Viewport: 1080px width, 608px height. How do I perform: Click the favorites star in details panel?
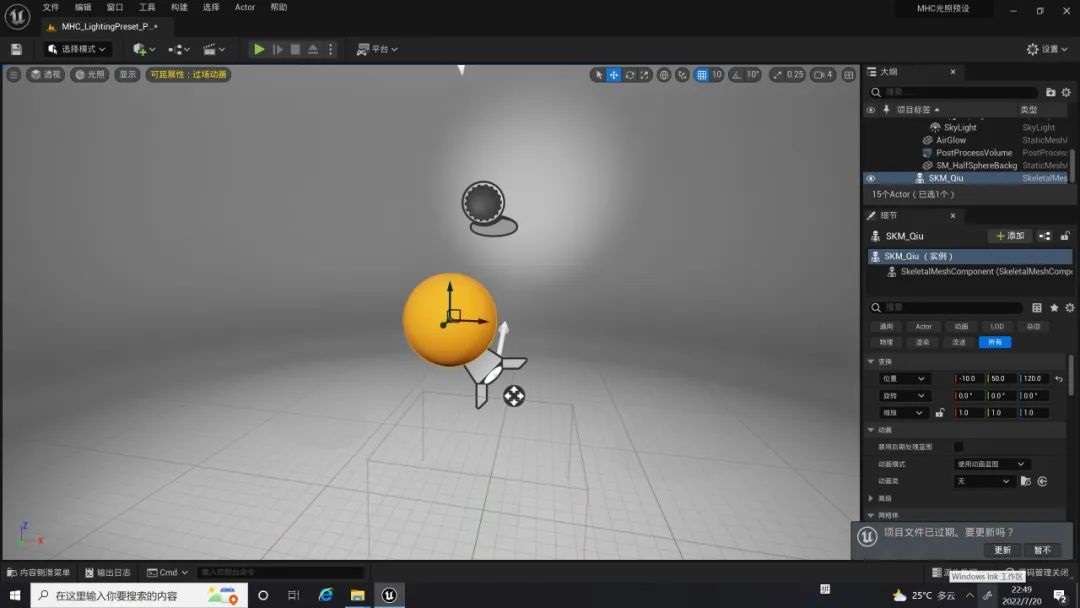point(1054,308)
